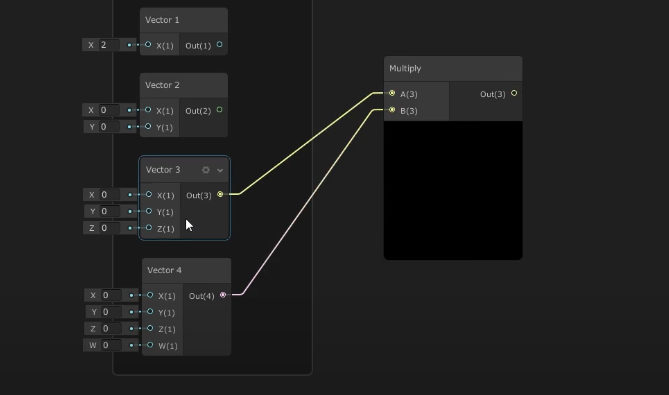Select the Vector 4 X(1) input port
This screenshot has width=669, height=395.
tap(150, 295)
